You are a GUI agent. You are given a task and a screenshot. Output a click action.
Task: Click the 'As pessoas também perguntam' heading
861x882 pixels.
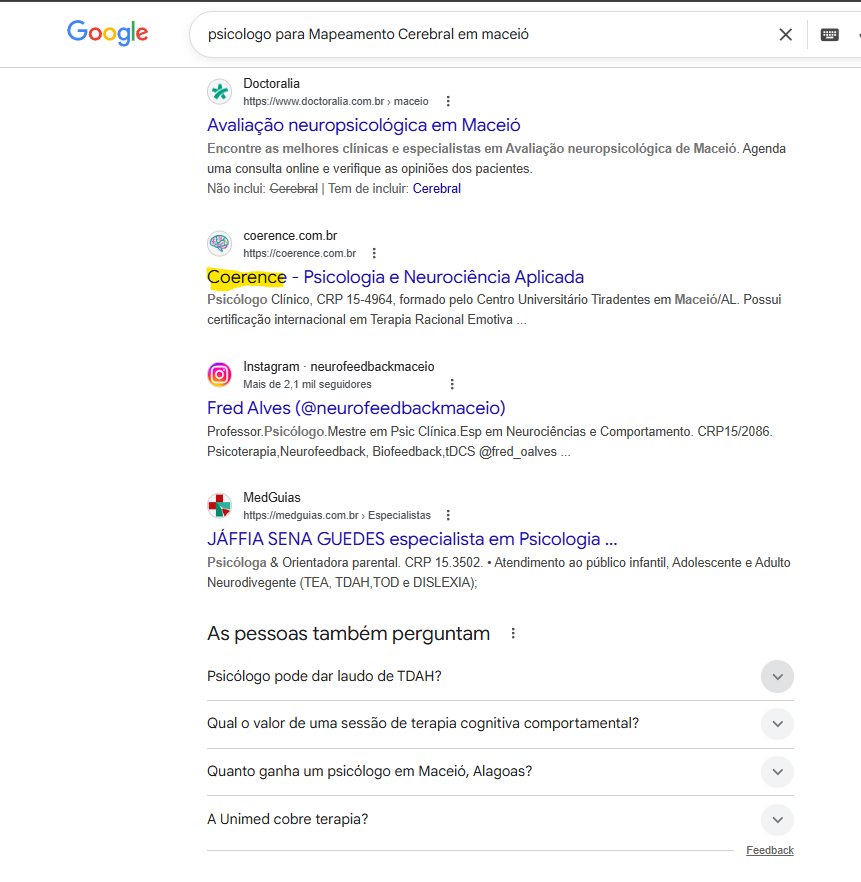coord(348,633)
